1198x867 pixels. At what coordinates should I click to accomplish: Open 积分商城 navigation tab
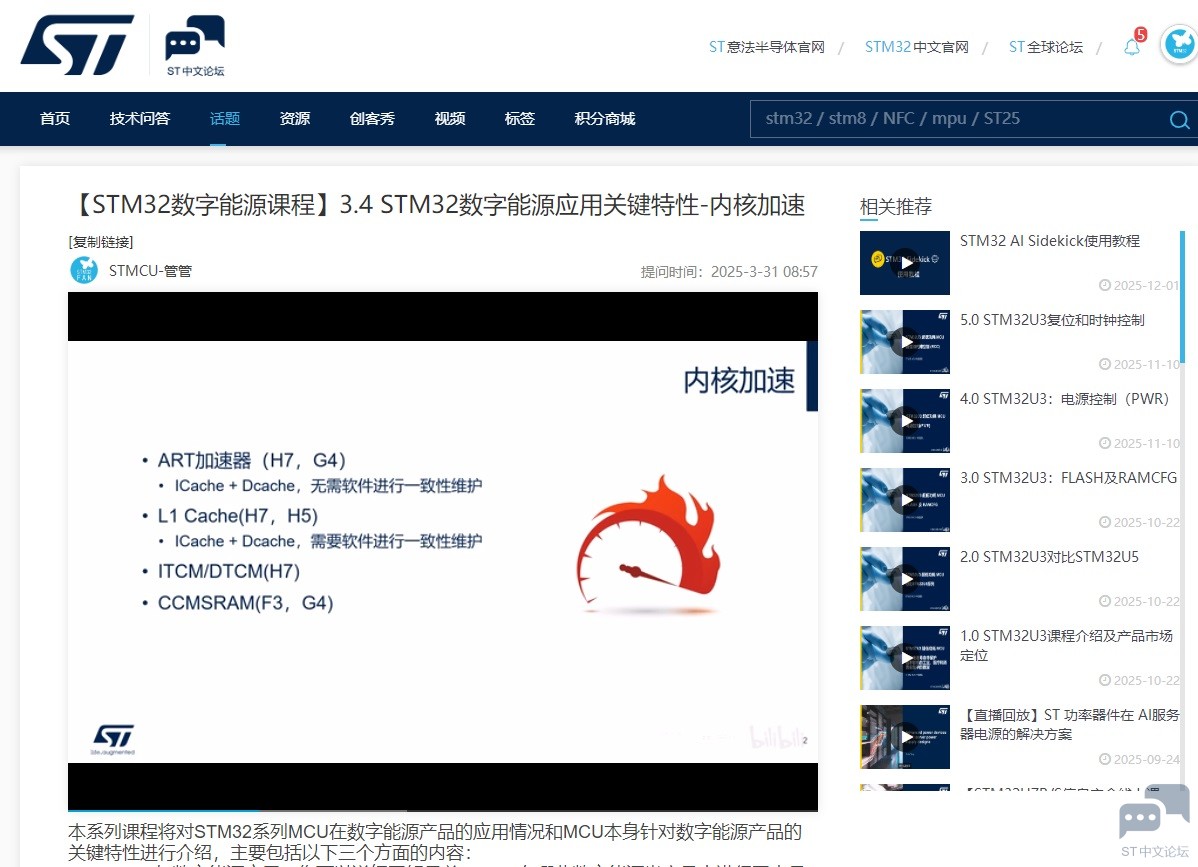coord(604,118)
